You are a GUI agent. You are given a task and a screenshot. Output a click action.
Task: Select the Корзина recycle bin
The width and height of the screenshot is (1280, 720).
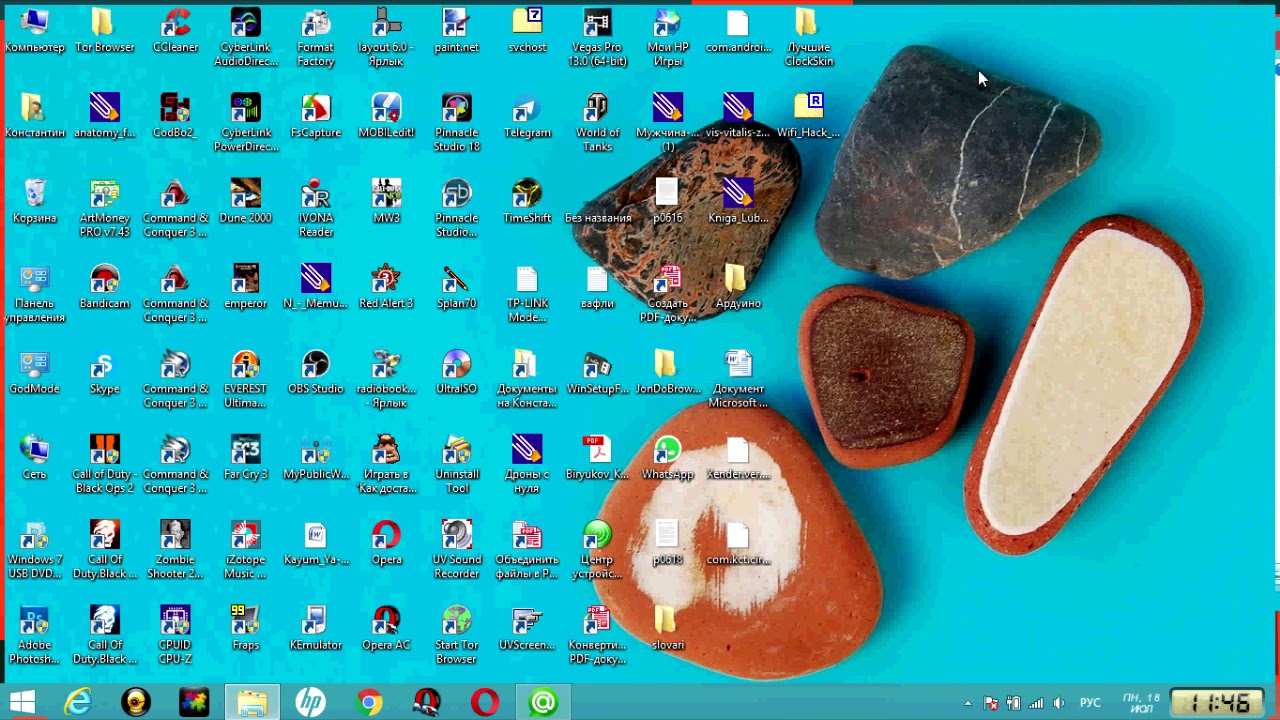34,201
